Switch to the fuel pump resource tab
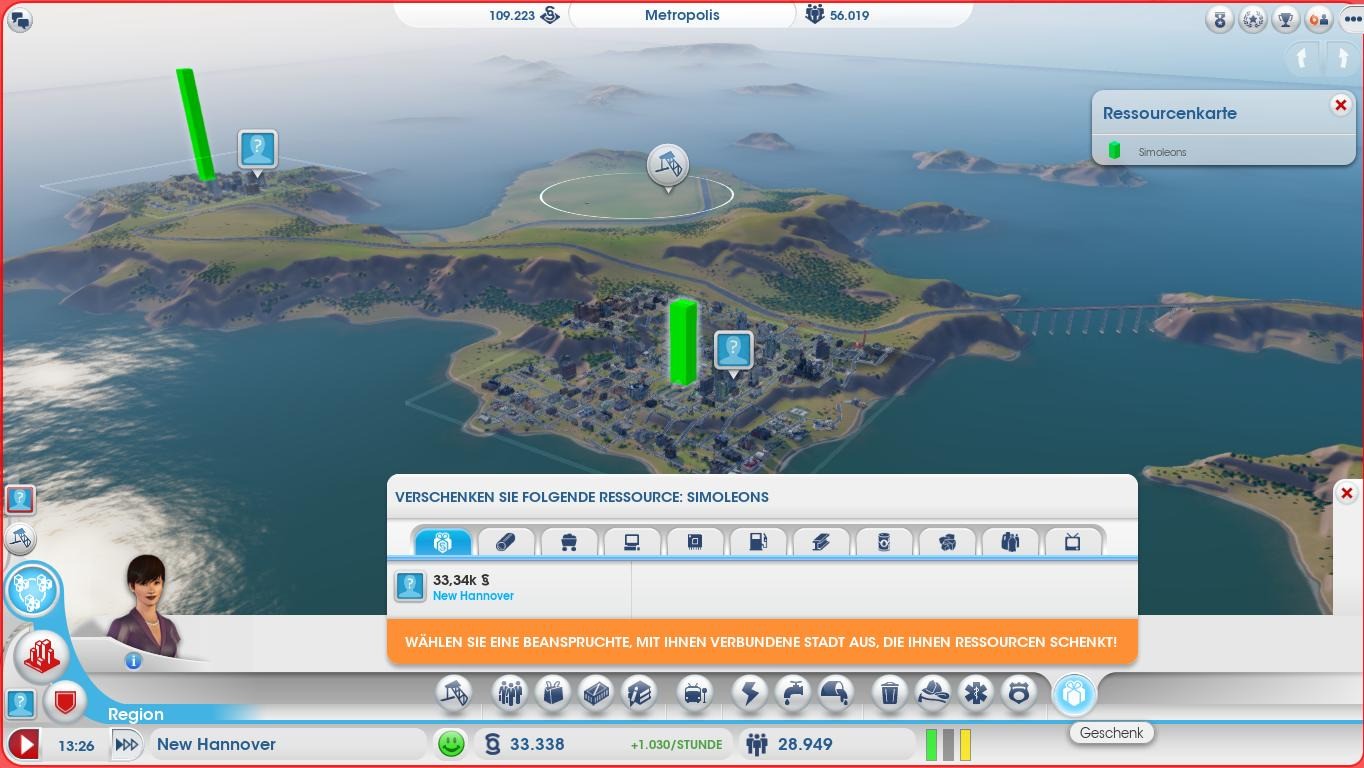The height and width of the screenshot is (768, 1364). coord(757,542)
